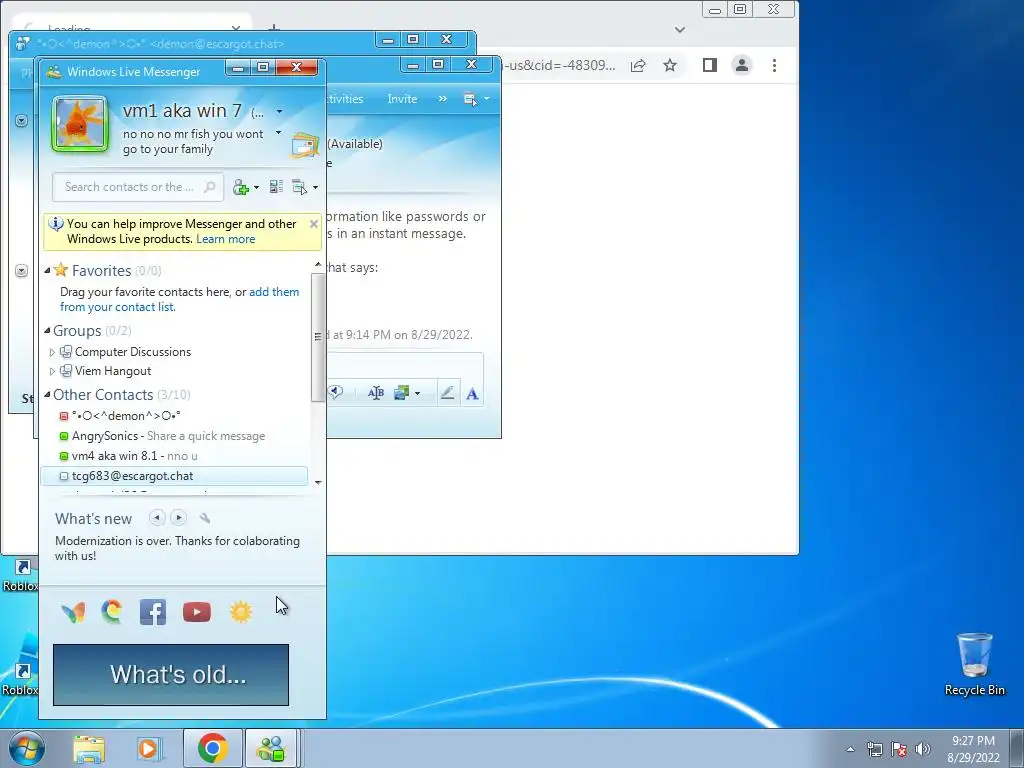Dismiss the improve Messenger notification
Viewport: 1024px width, 768px height.
pos(313,224)
